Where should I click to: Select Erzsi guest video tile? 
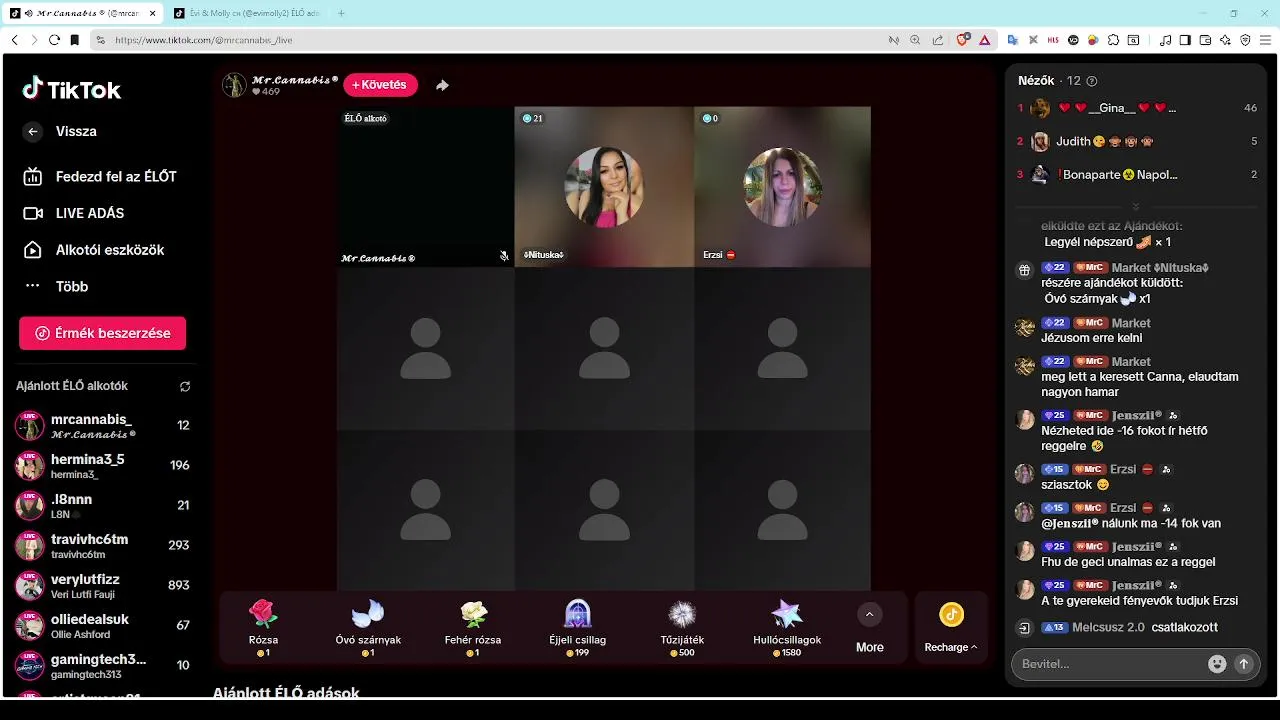click(x=782, y=187)
